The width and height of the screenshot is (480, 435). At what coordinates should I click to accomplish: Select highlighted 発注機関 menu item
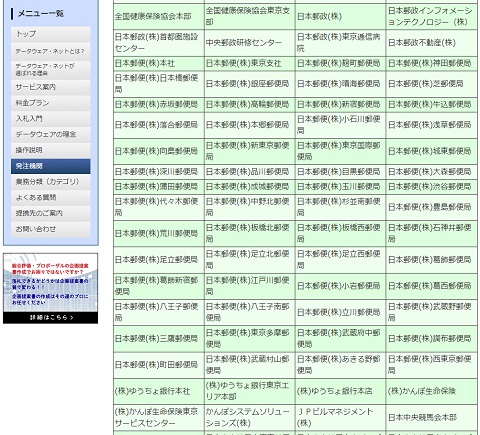[50, 166]
